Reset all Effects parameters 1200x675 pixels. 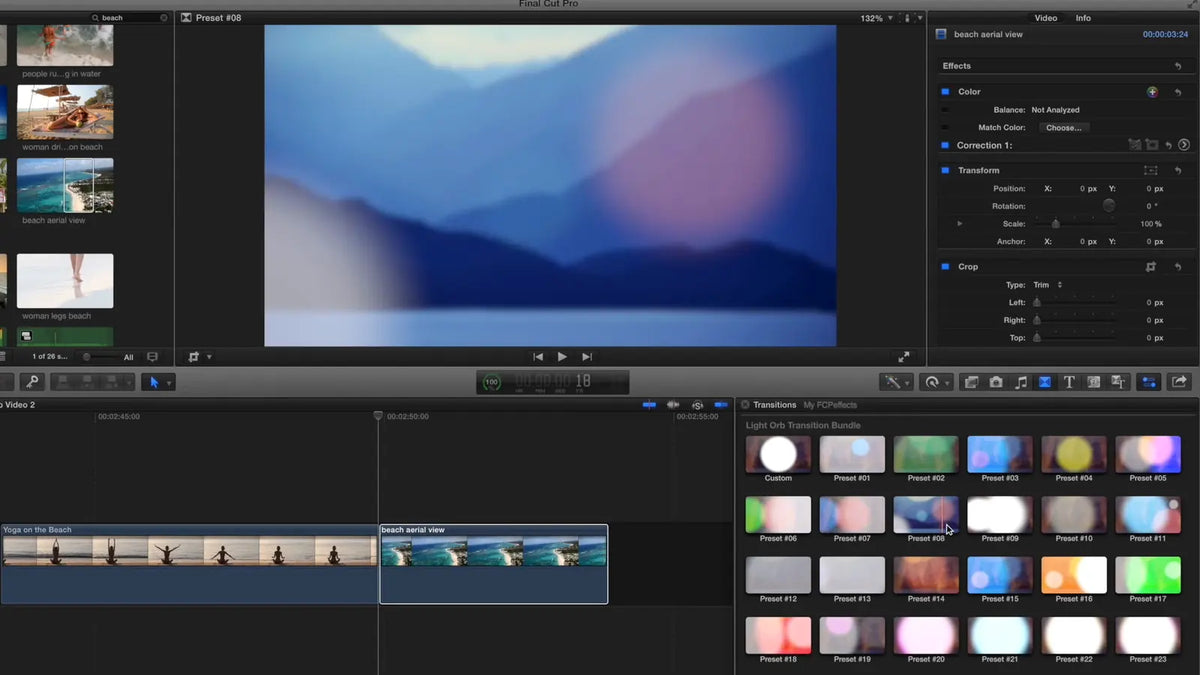[x=1178, y=66]
